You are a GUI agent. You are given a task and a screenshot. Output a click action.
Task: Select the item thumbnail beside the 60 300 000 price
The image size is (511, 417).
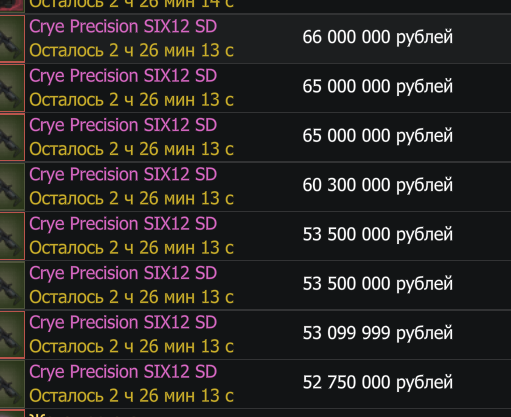(x=12, y=187)
